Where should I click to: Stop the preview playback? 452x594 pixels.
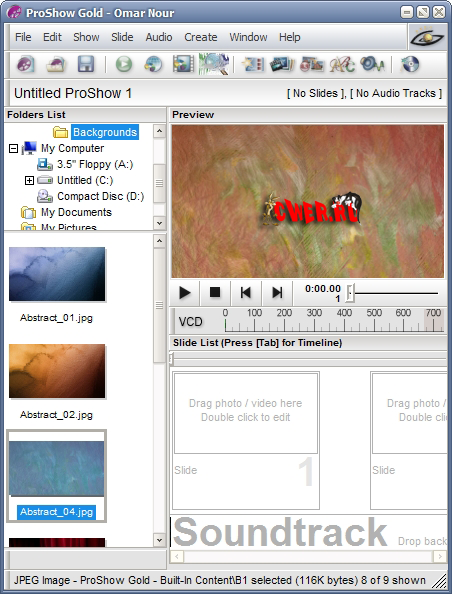(x=215, y=292)
